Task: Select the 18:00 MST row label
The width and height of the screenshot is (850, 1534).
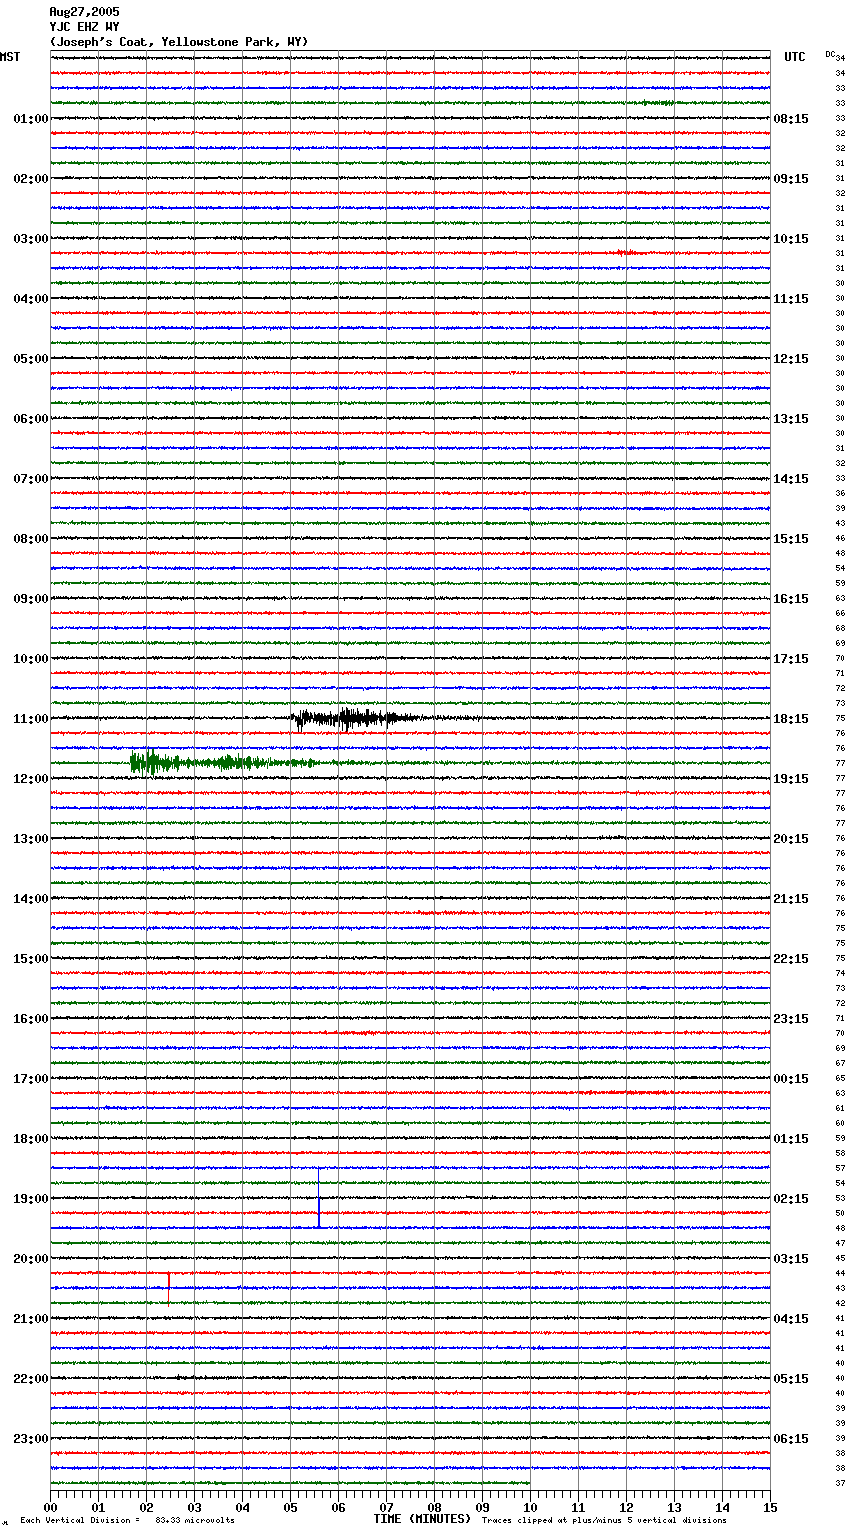Action: click(x=31, y=1139)
